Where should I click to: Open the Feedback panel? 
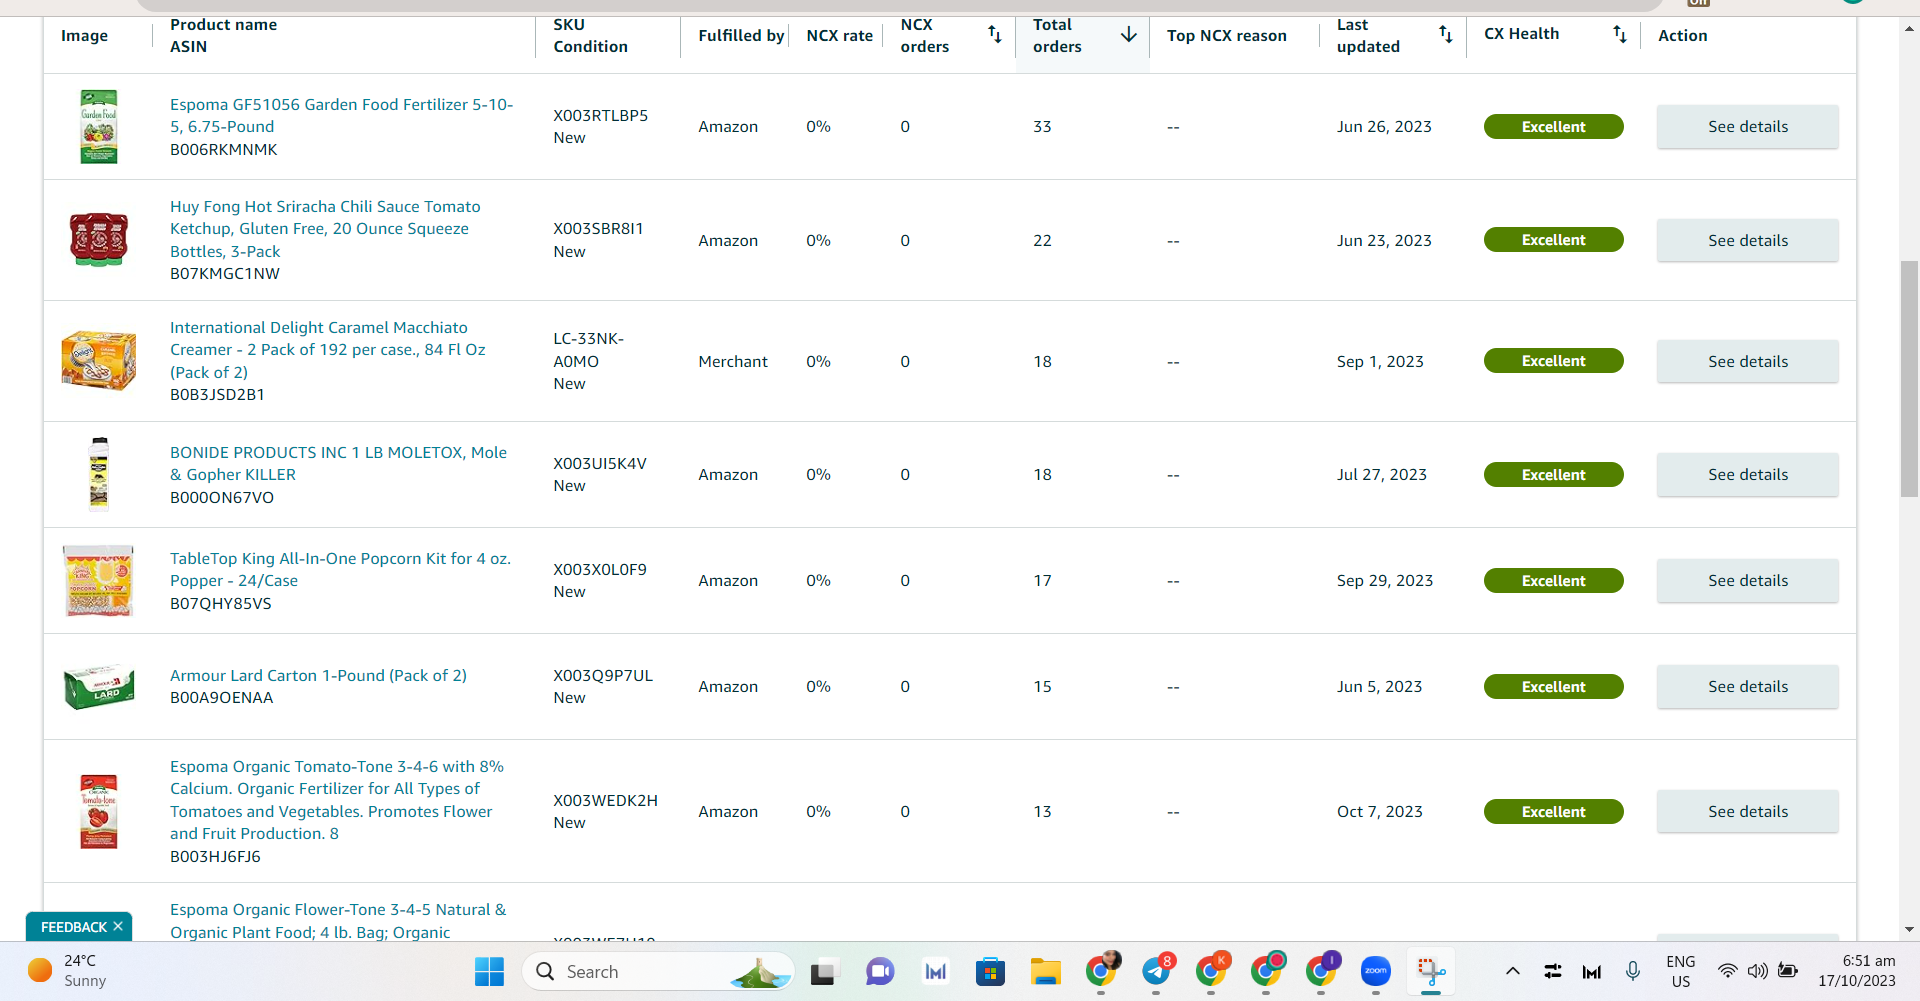73,927
